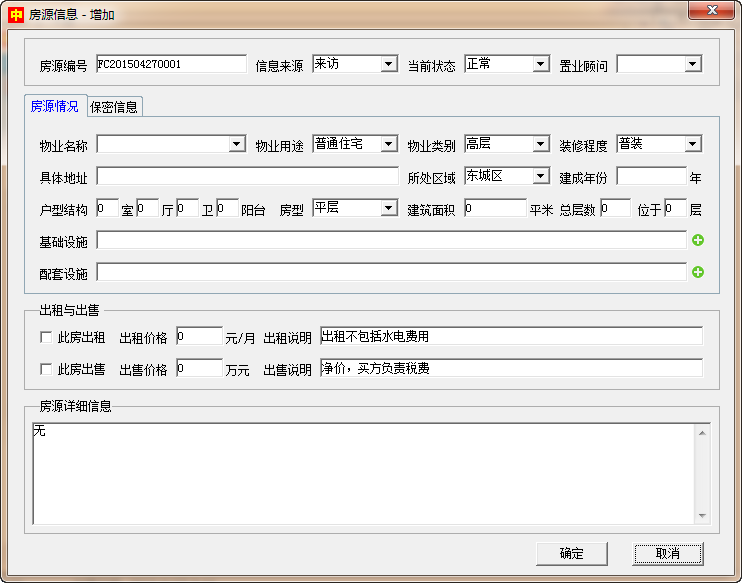Open the 物业用途 dropdown showing 普通住宅
The width and height of the screenshot is (742, 583).
(355, 144)
